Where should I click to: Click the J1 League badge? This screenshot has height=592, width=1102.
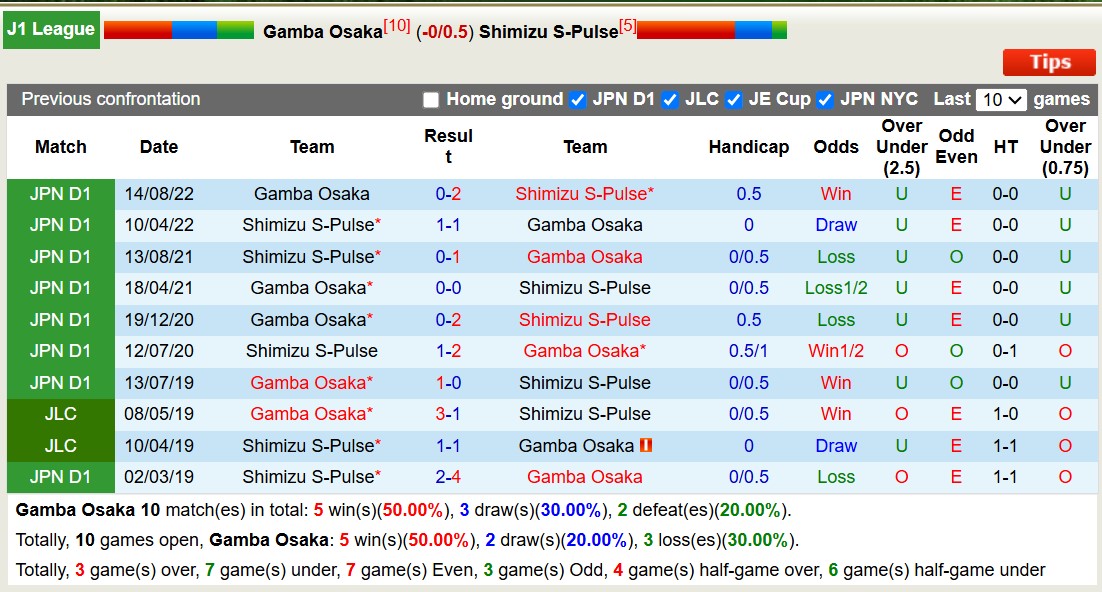coord(51,29)
